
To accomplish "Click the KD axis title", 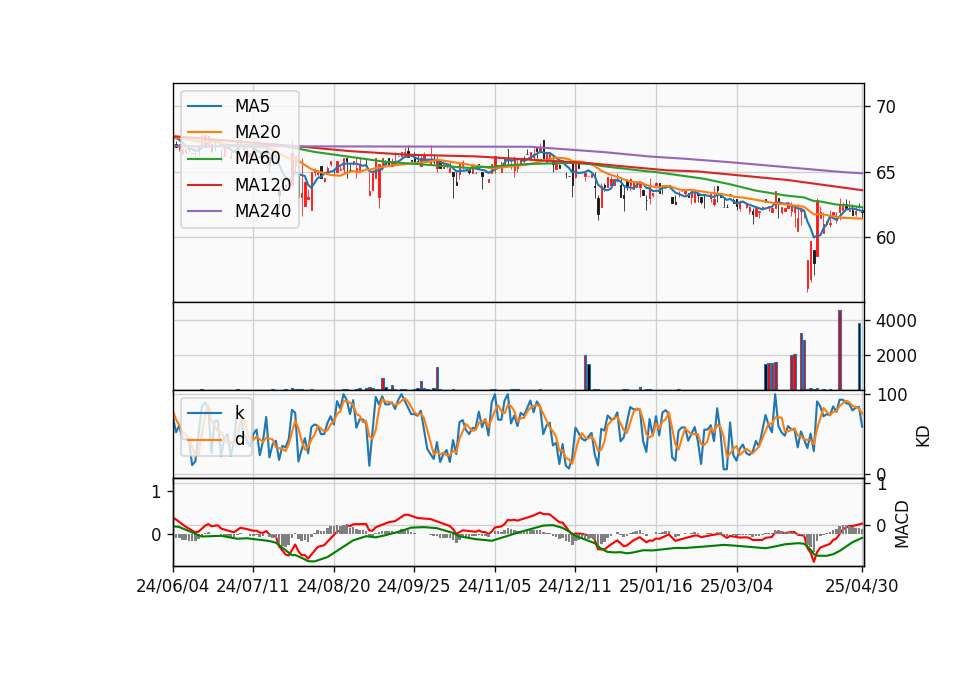I will [923, 436].
